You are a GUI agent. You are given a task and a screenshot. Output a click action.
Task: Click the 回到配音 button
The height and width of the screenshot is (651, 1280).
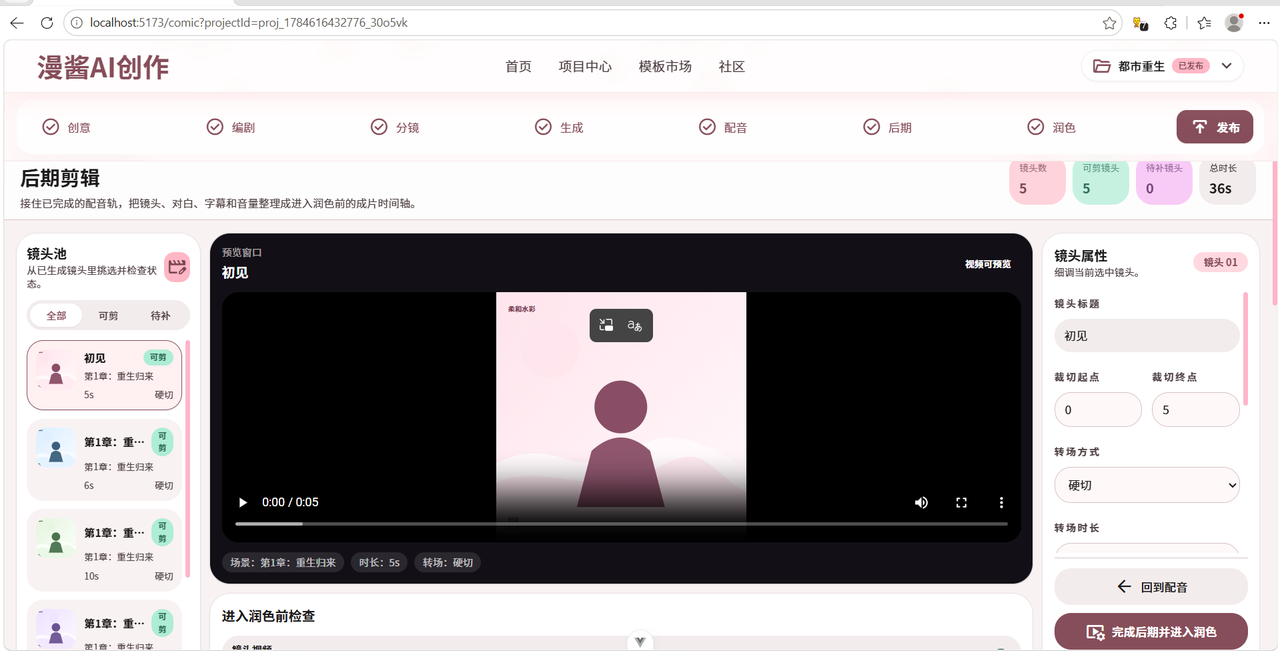[x=1151, y=587]
